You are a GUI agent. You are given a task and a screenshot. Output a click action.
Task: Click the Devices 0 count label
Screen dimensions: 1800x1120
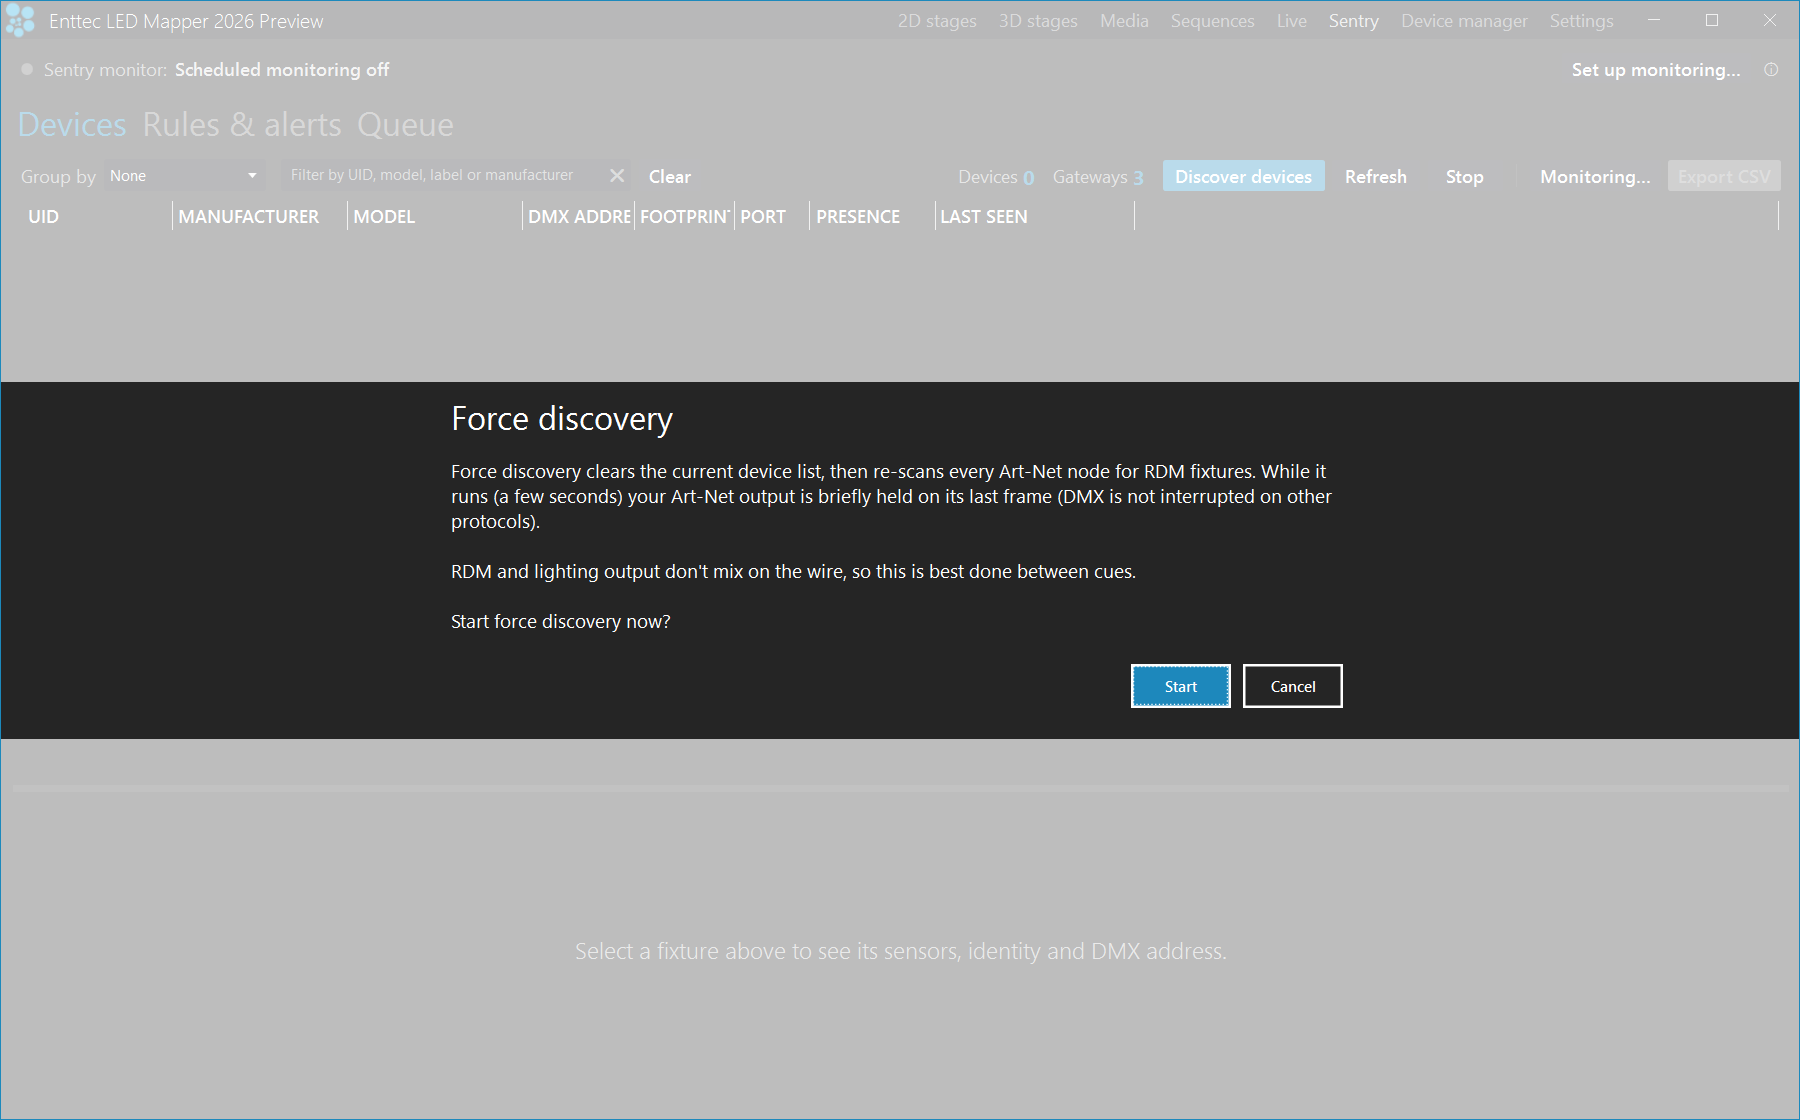(x=996, y=177)
